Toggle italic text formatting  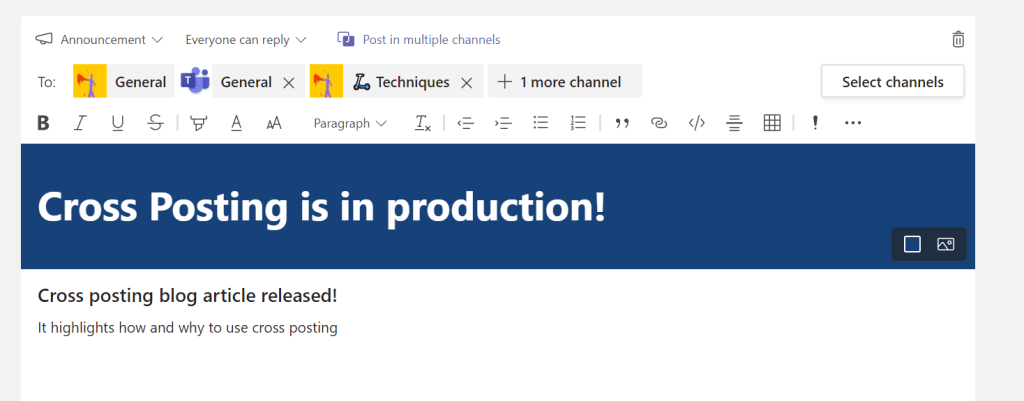click(80, 123)
